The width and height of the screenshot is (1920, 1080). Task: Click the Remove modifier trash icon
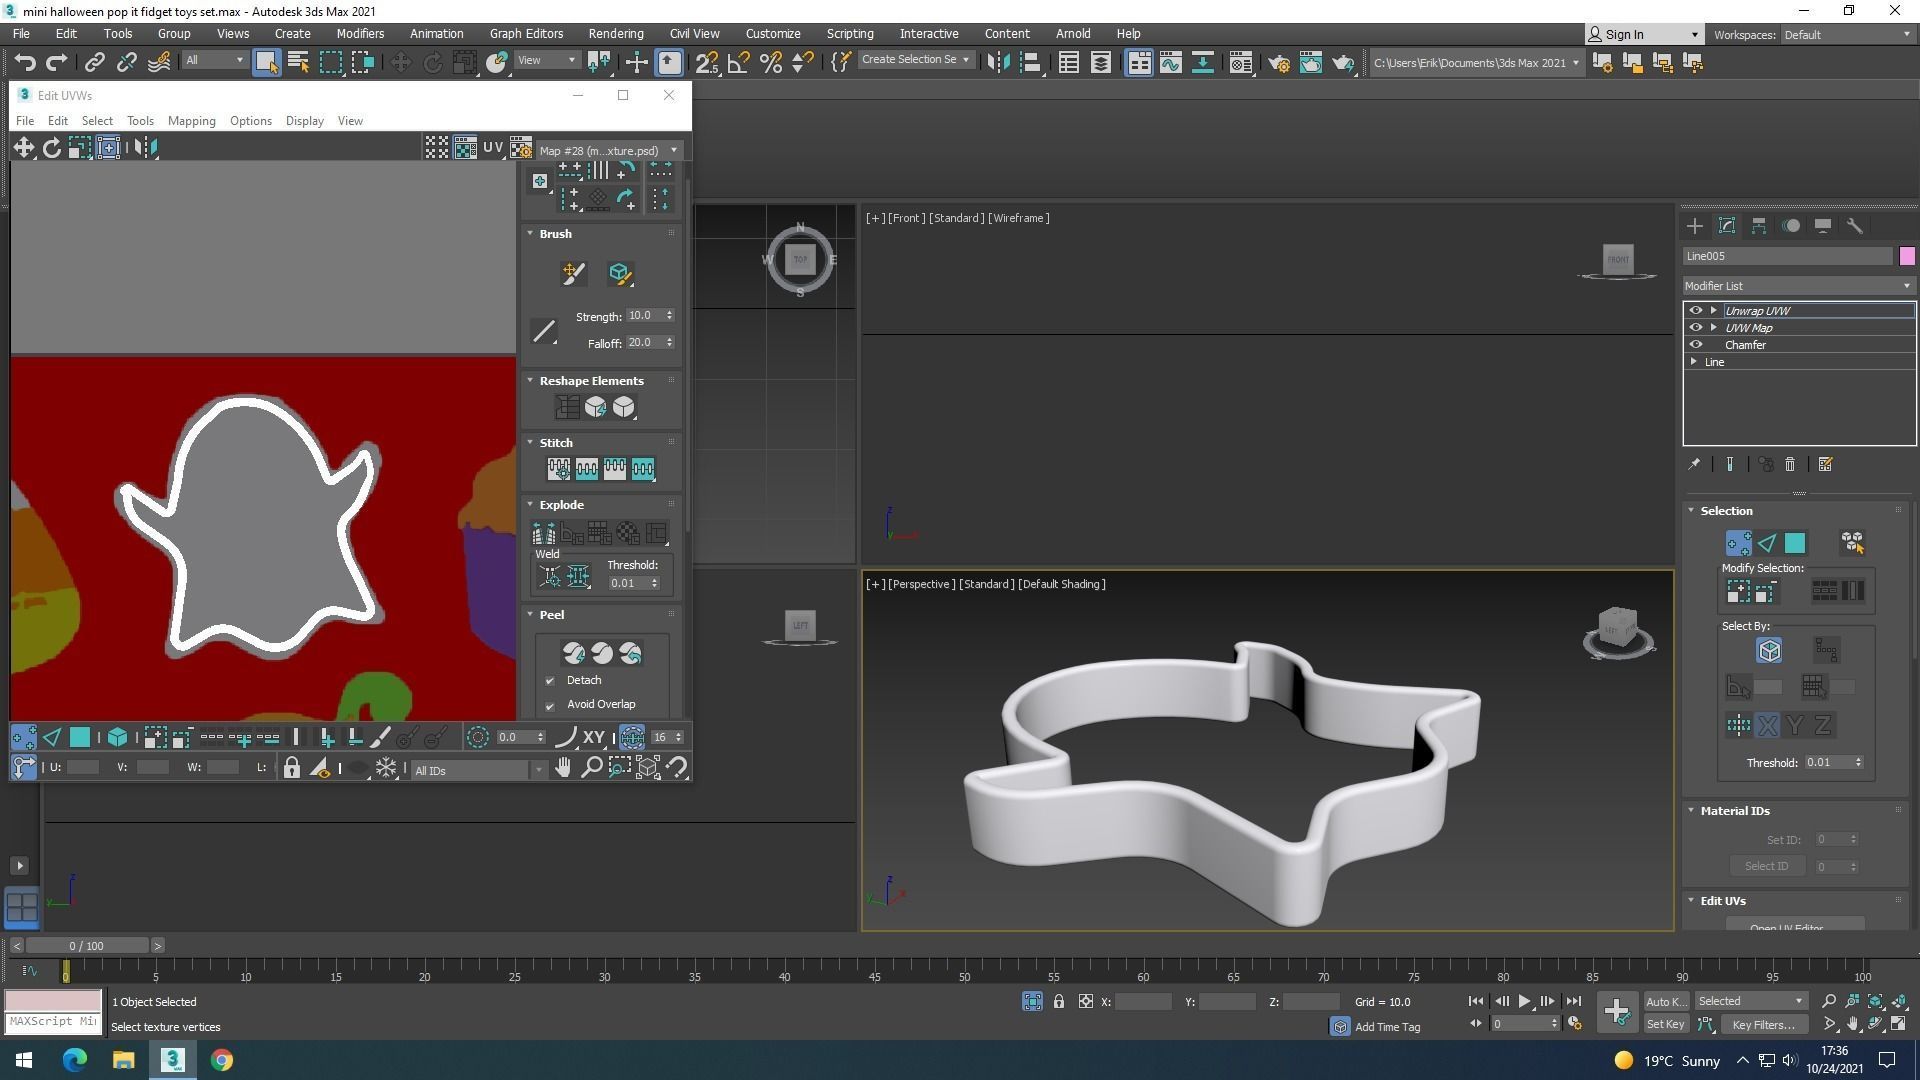click(1790, 465)
